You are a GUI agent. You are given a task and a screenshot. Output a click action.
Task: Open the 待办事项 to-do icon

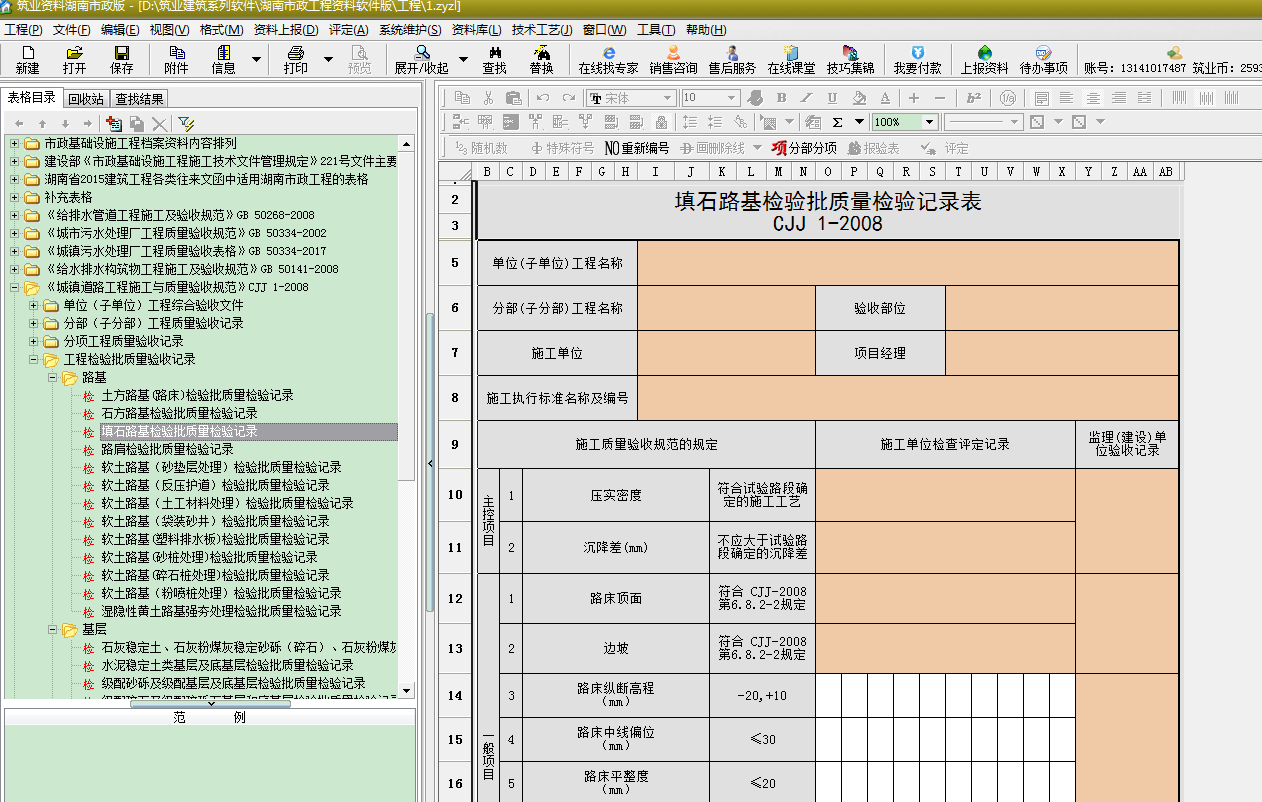[x=1043, y=59]
